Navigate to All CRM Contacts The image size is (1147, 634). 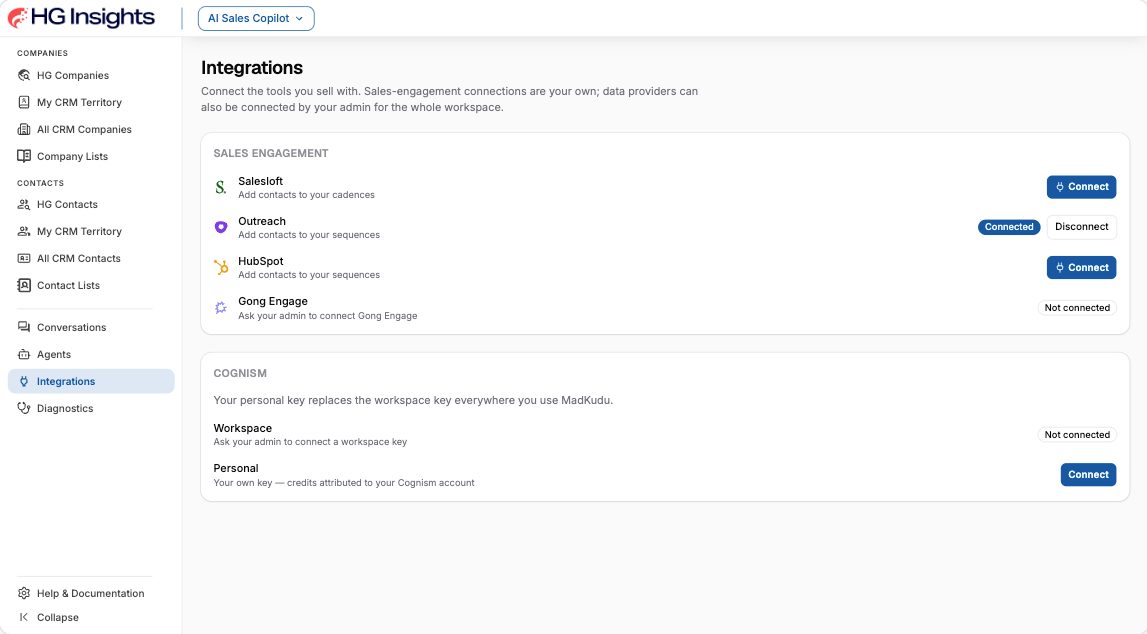(91, 259)
